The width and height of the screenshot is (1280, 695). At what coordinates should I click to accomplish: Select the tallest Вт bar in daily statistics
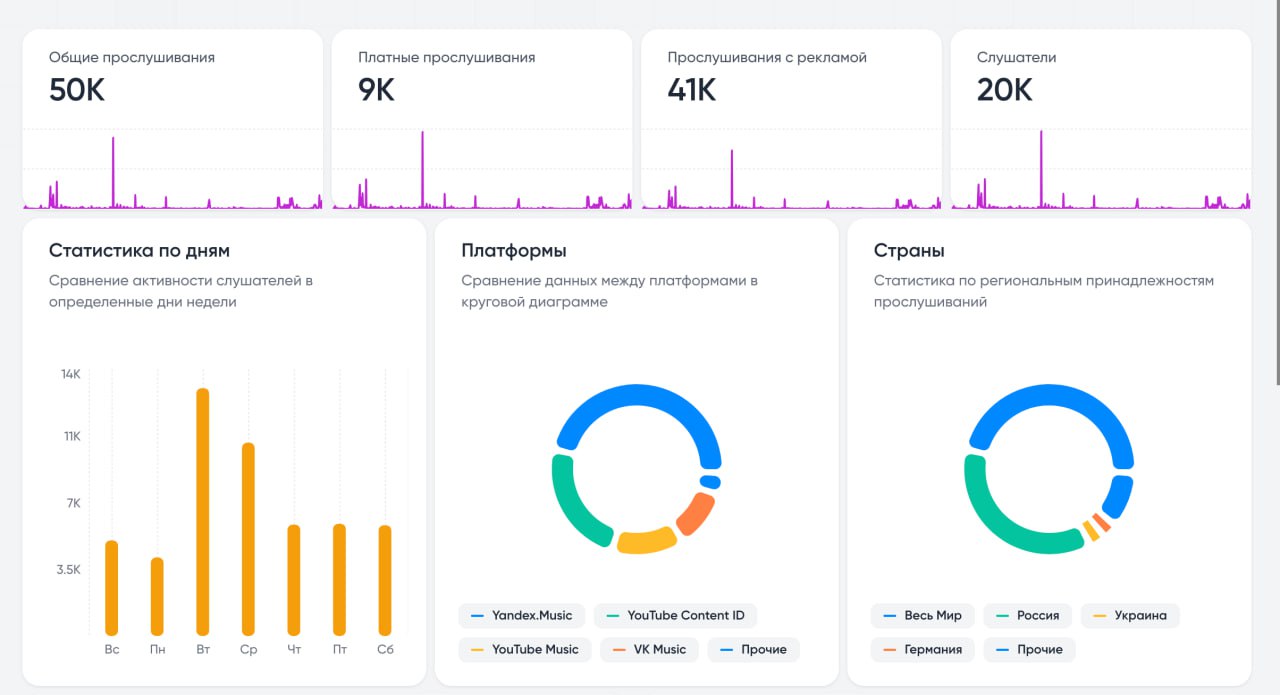203,510
